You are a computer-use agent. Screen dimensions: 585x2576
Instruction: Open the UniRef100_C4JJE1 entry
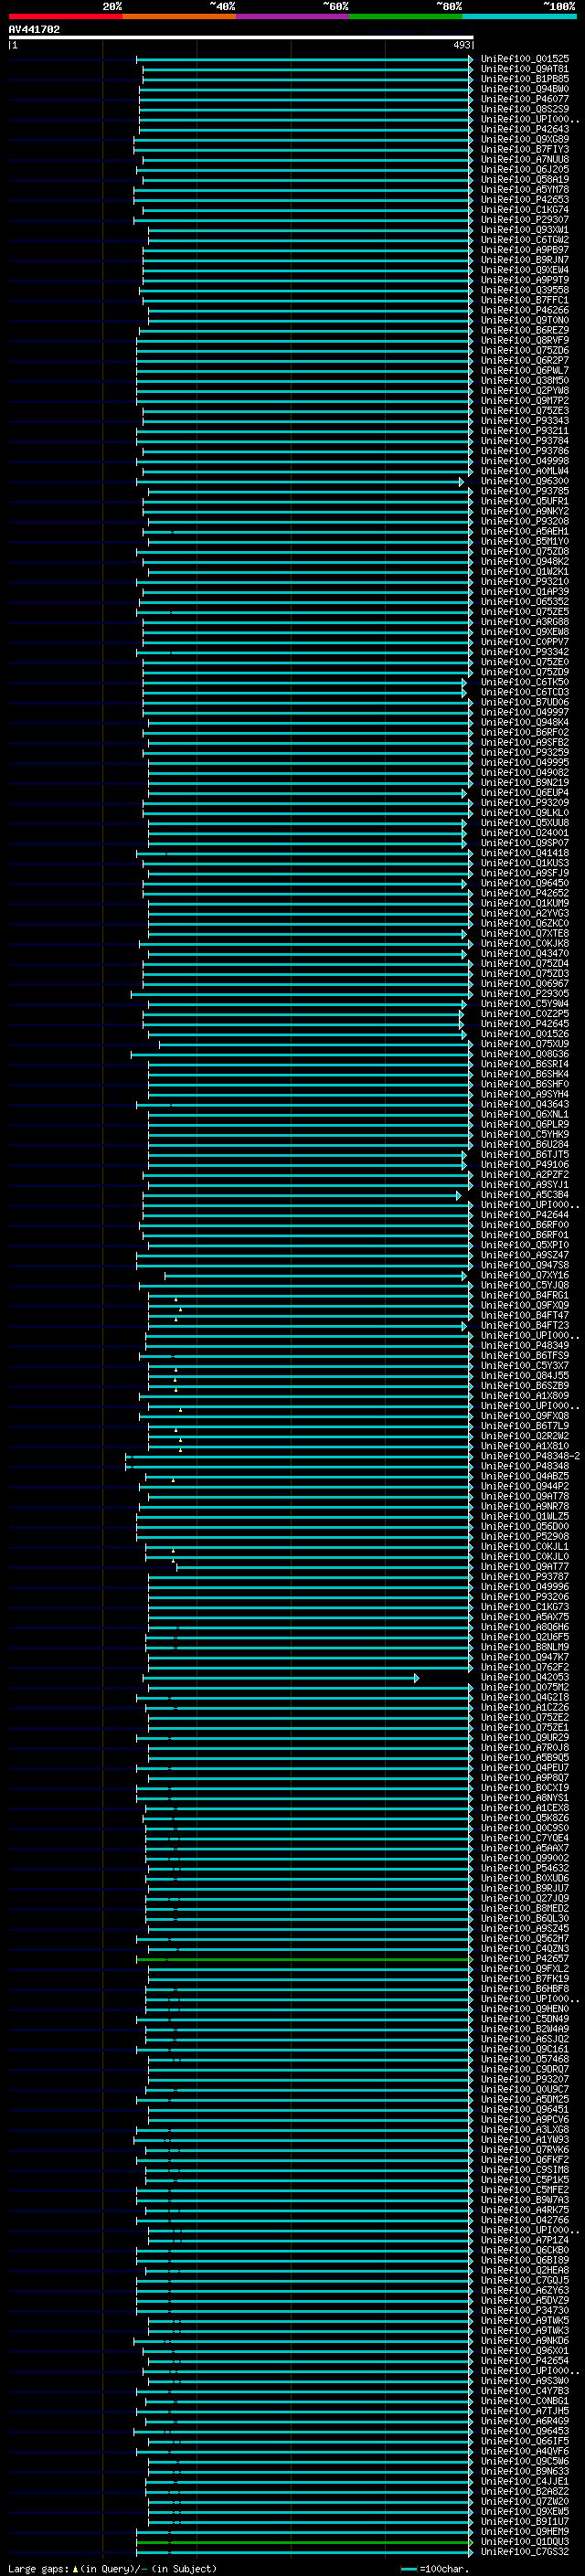tap(524, 2481)
